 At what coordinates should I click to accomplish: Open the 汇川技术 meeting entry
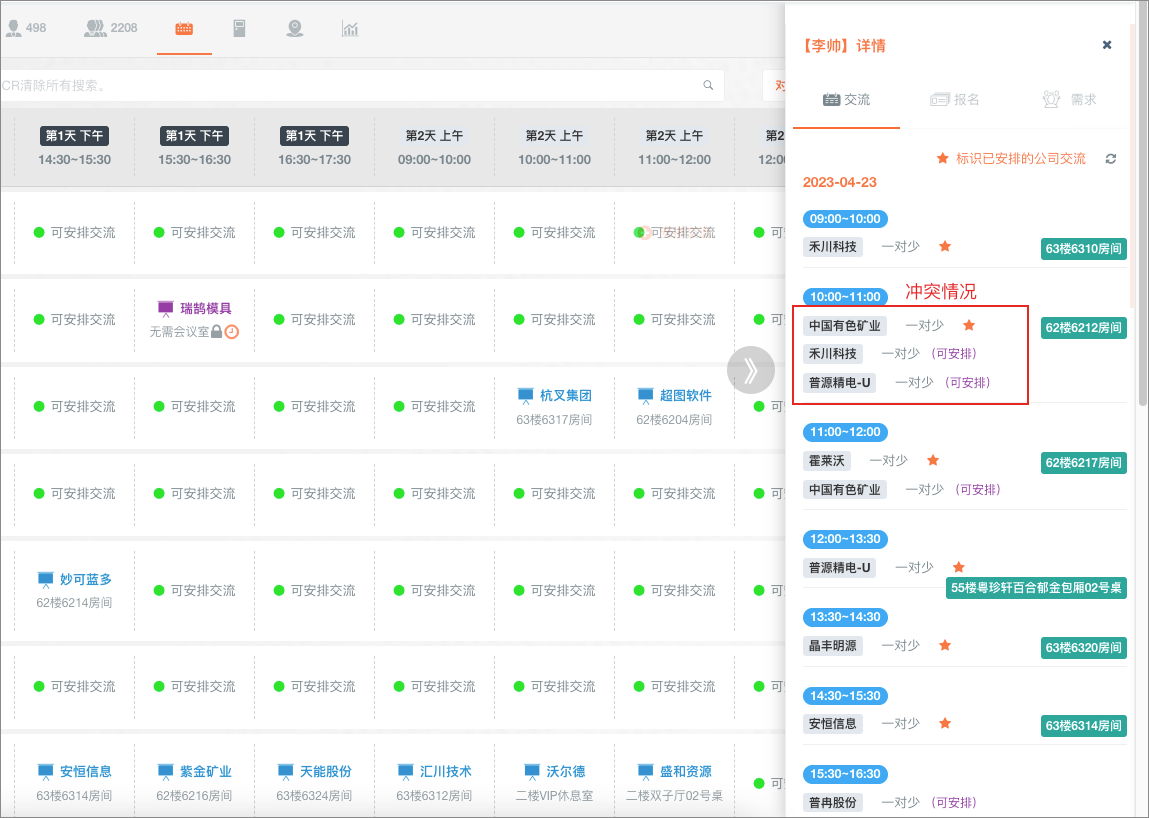tap(446, 771)
